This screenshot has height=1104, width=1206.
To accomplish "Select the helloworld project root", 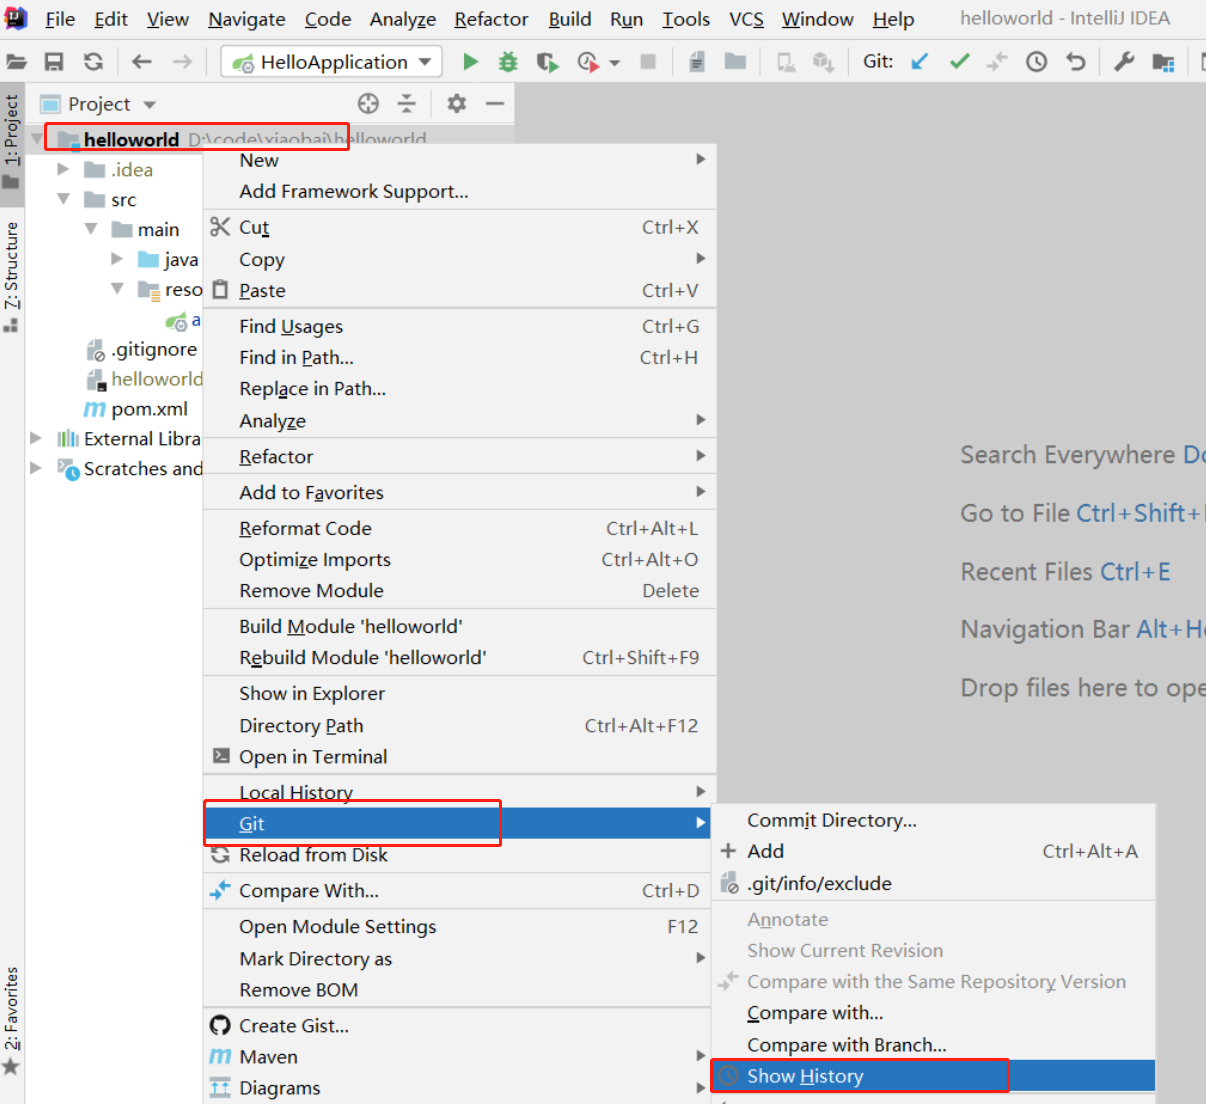I will pyautogui.click(x=131, y=139).
